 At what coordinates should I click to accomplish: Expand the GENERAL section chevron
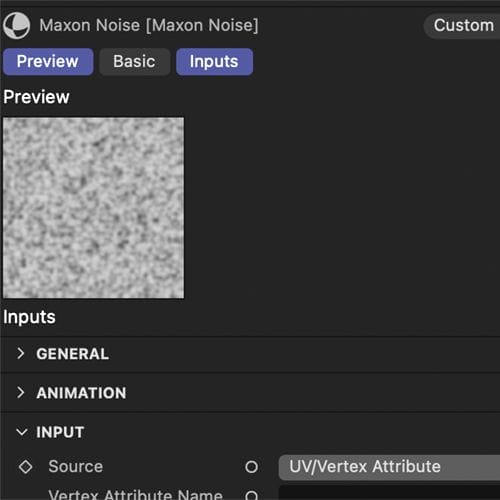point(21,353)
